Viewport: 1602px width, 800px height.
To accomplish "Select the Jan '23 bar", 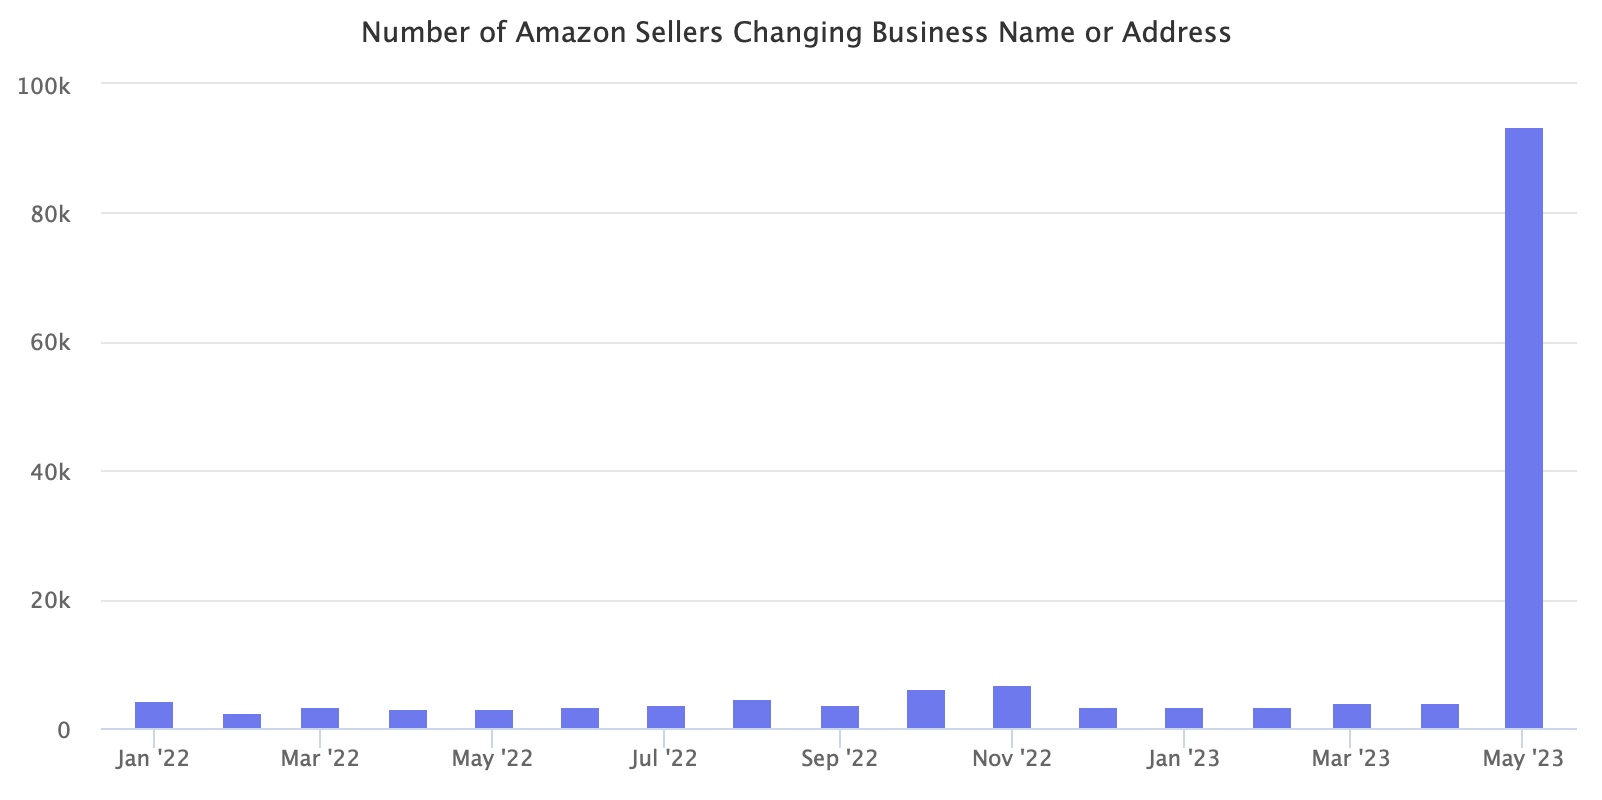I will point(1184,718).
